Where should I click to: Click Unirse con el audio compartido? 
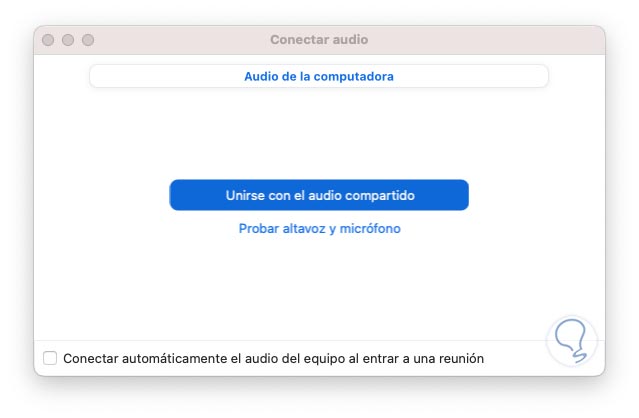319,195
